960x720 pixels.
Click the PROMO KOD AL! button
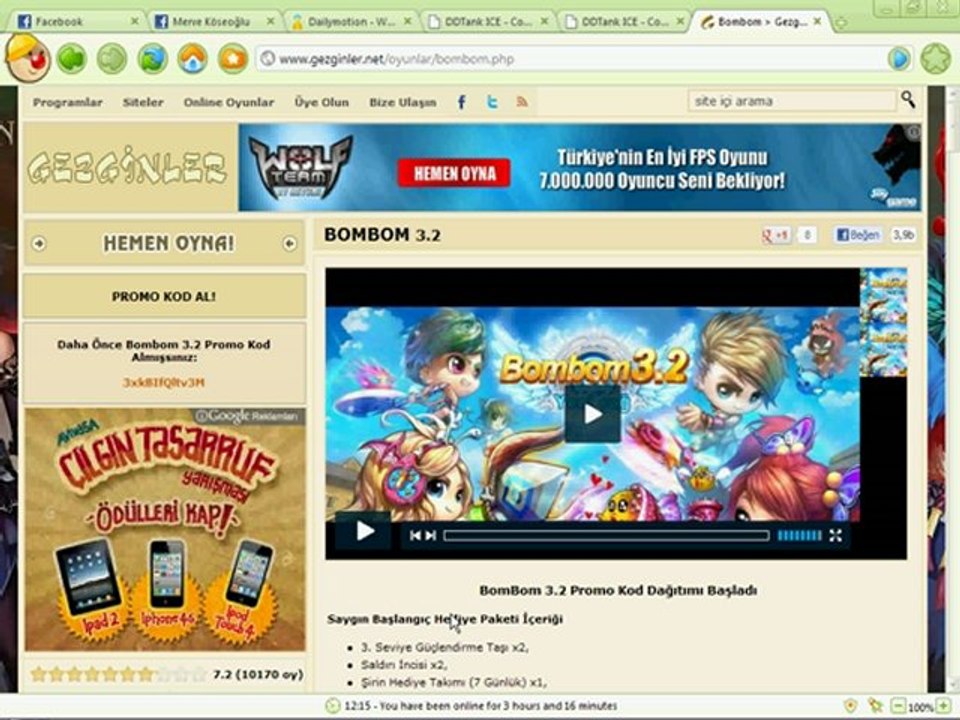pos(164,296)
